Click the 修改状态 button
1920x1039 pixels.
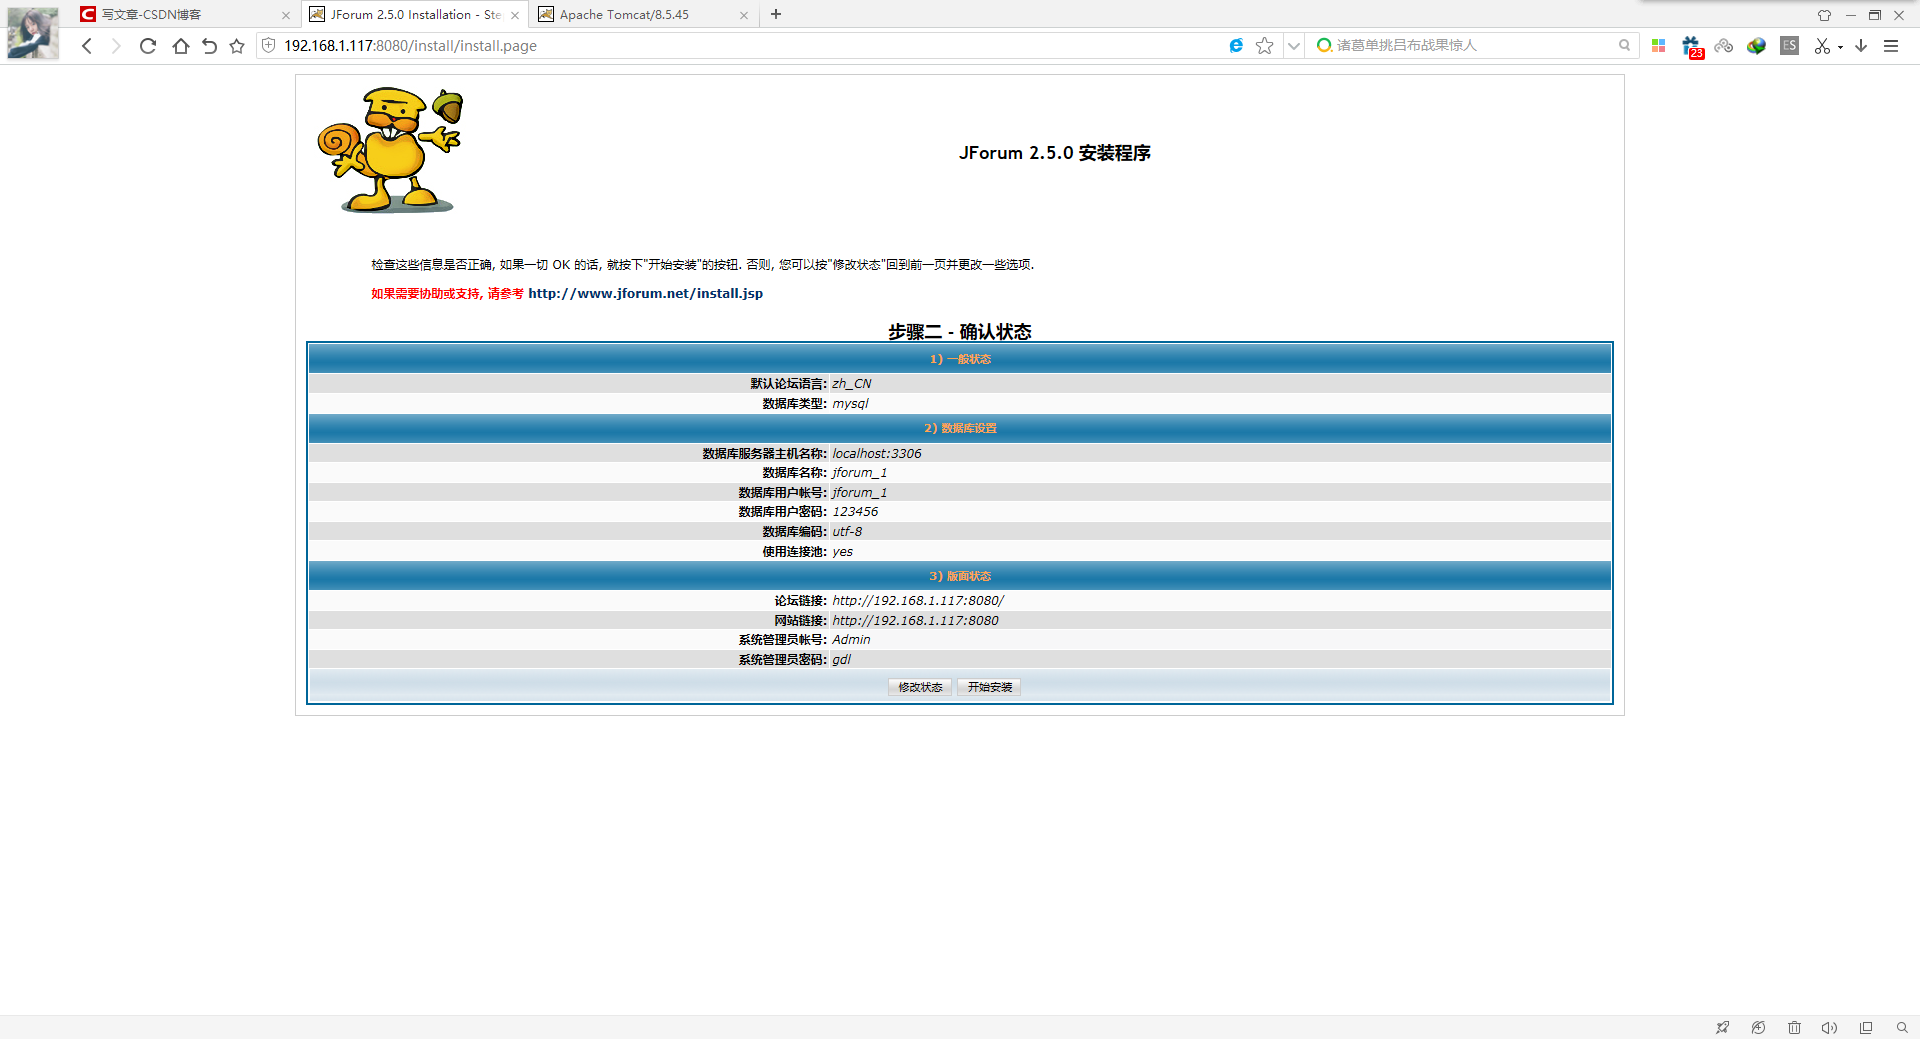pos(920,687)
